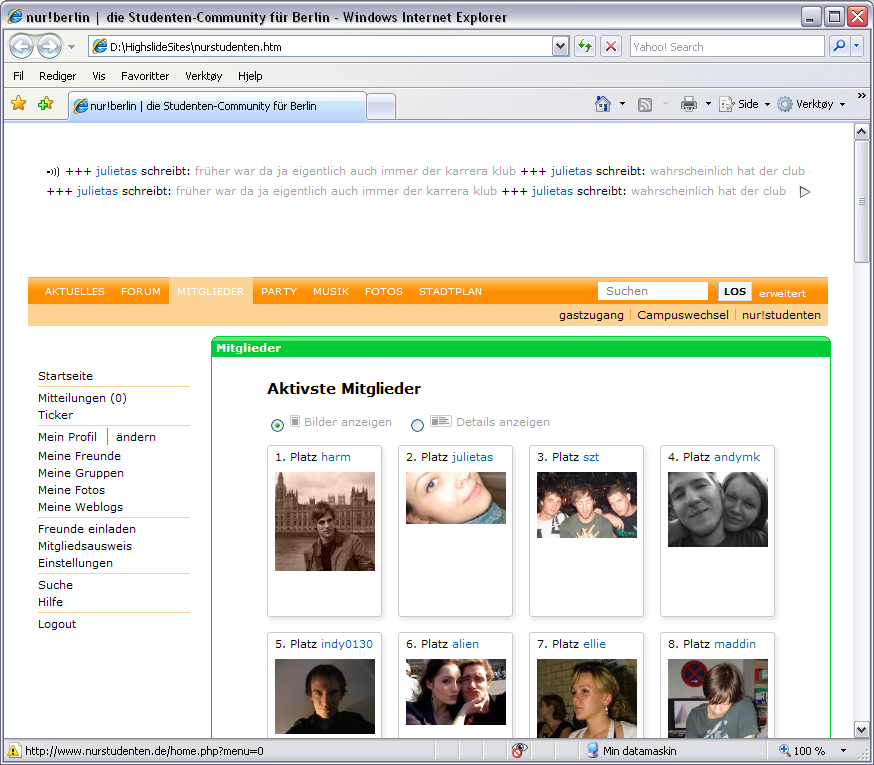Stop loading with the red X icon

click(x=611, y=46)
